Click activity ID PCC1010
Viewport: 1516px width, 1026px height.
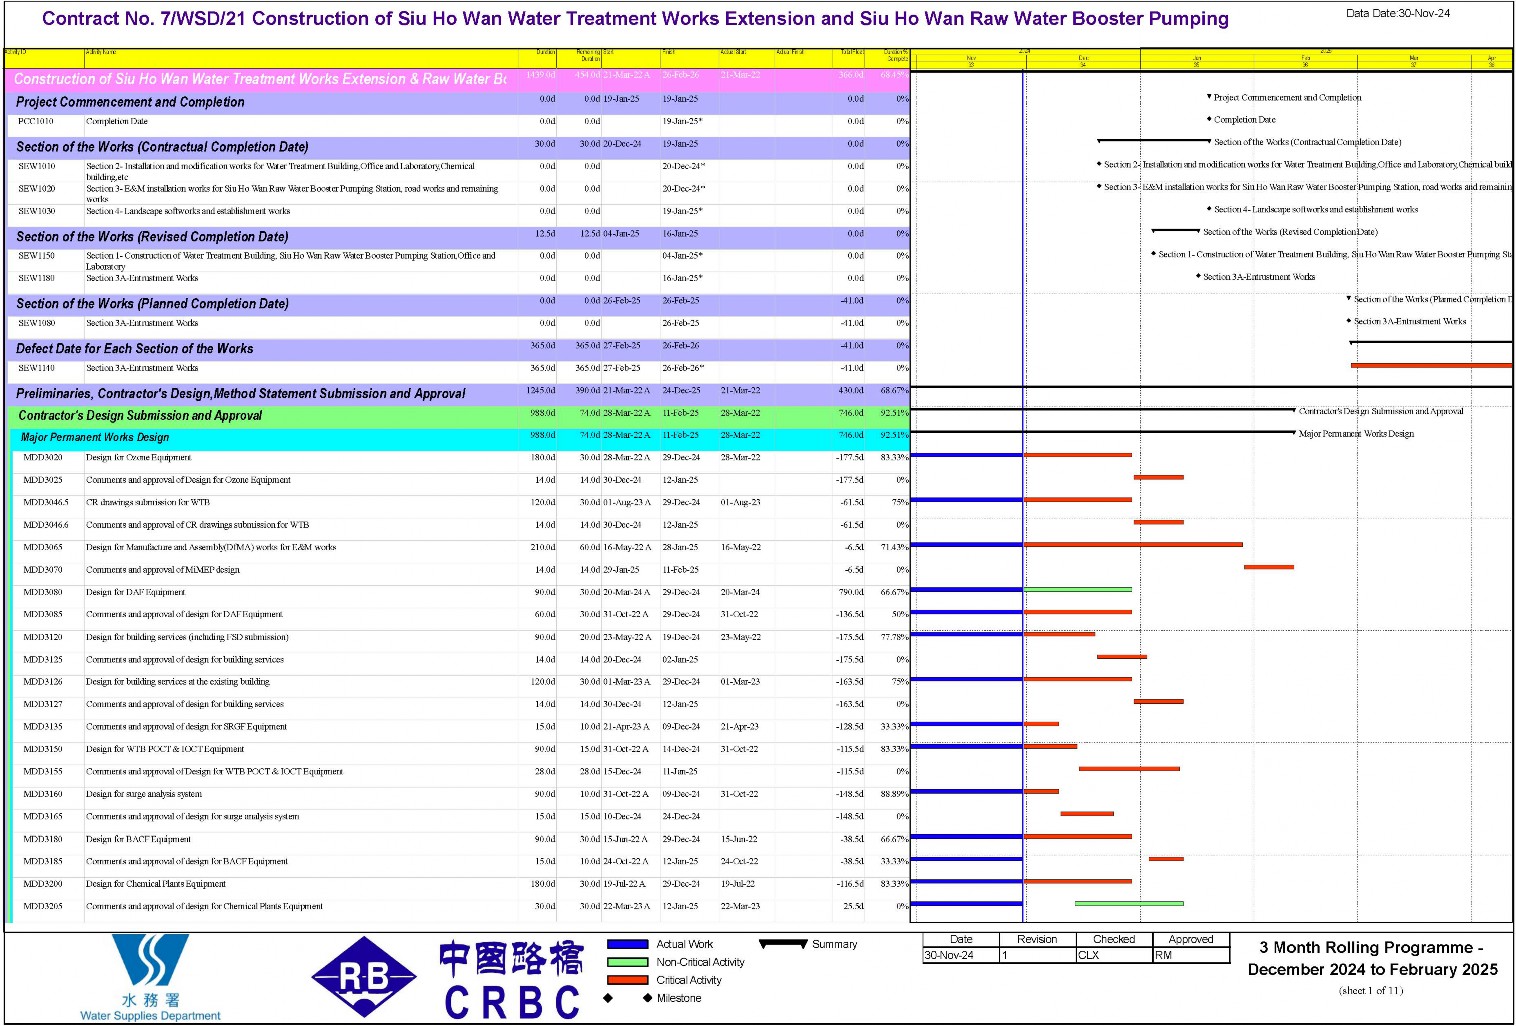pyautogui.click(x=36, y=121)
